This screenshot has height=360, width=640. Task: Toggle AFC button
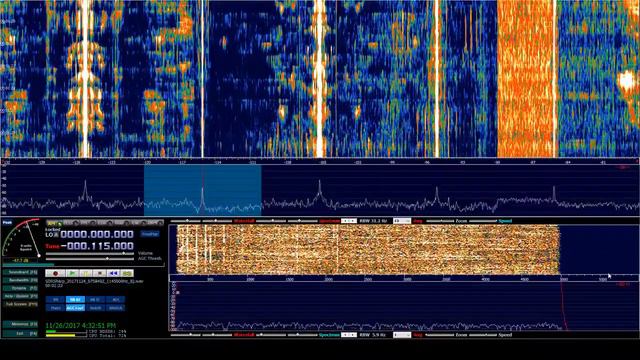pyautogui.click(x=115, y=300)
